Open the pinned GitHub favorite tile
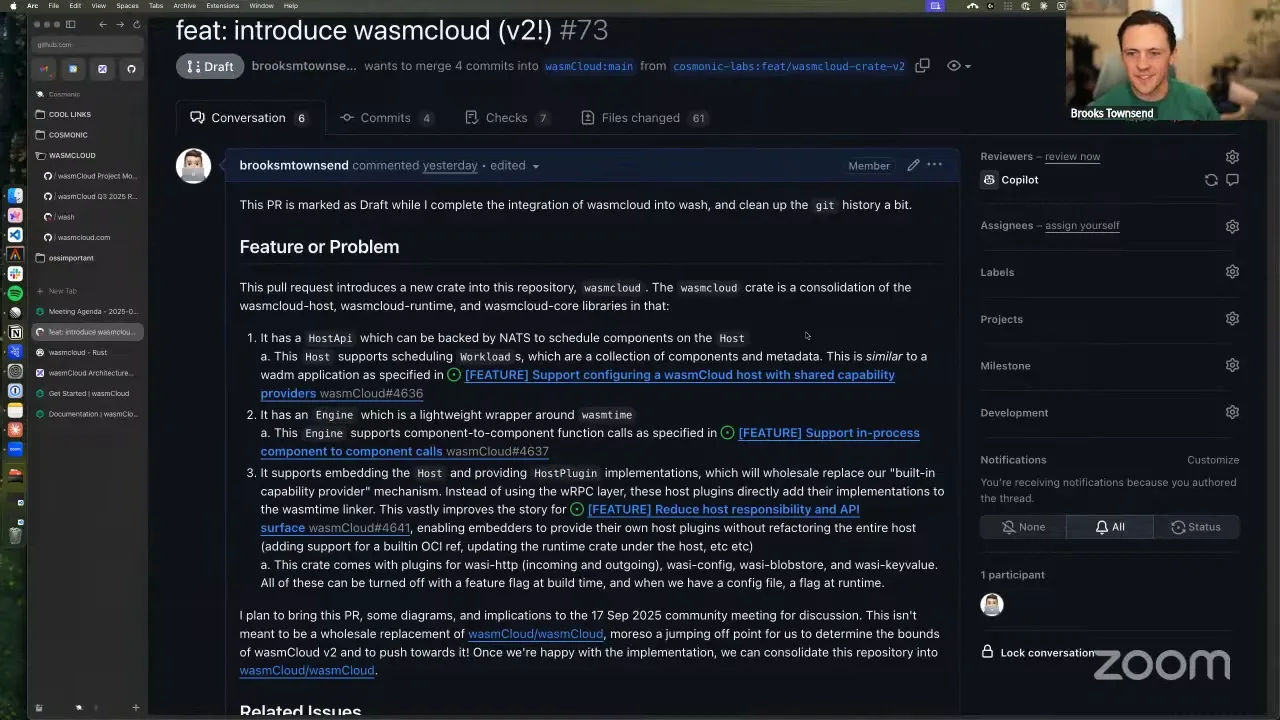The image size is (1280, 720). click(131, 69)
